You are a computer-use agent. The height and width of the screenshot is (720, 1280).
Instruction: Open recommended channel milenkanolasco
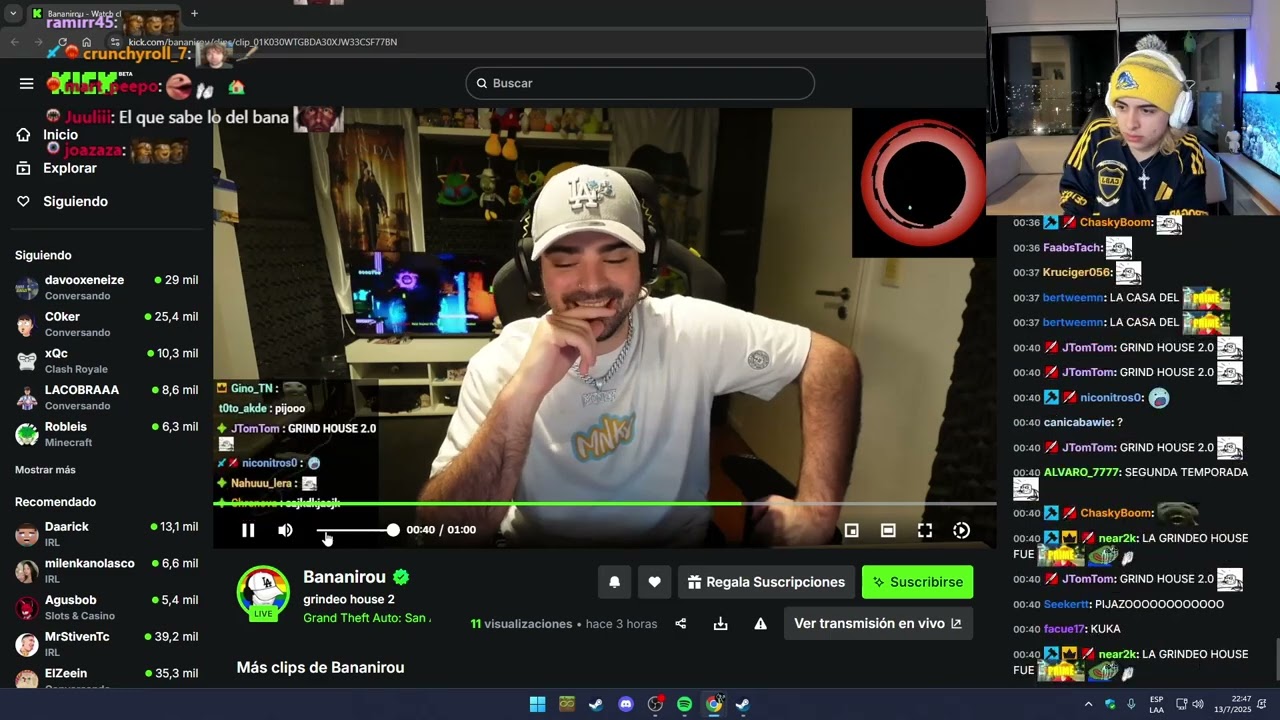click(106, 570)
